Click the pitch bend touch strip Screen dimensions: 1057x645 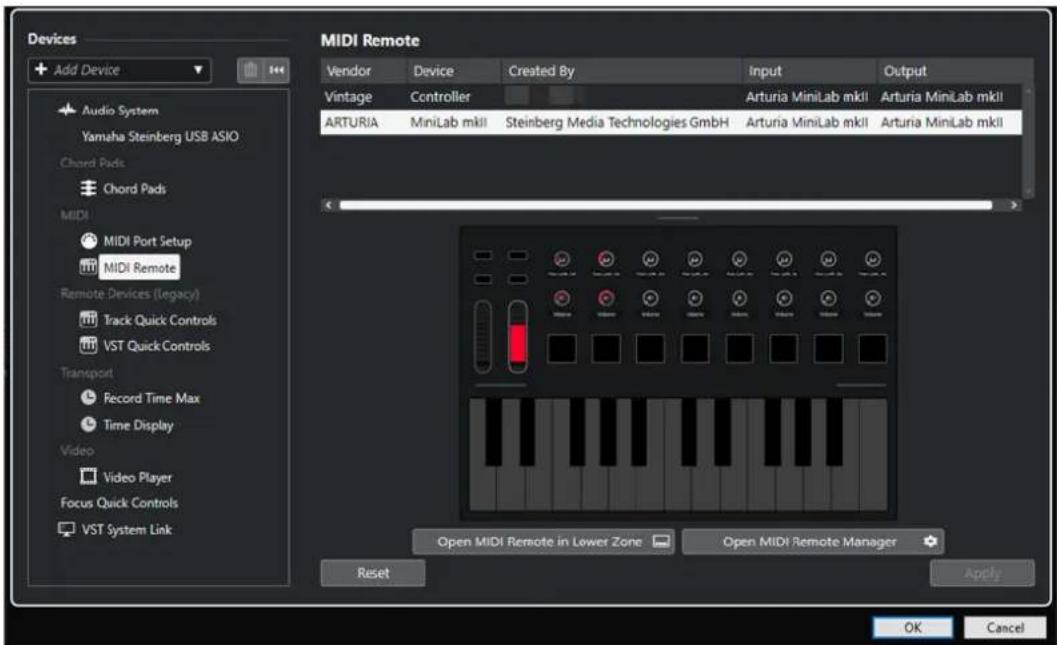(483, 336)
